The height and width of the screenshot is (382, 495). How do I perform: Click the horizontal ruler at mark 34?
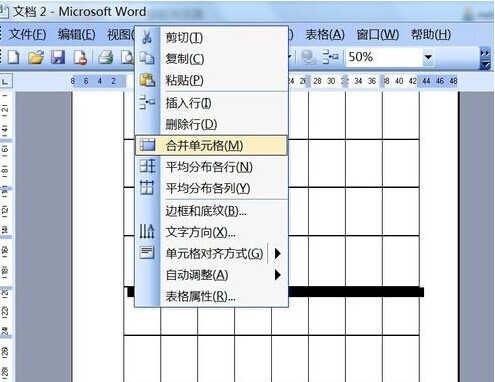click(358, 81)
